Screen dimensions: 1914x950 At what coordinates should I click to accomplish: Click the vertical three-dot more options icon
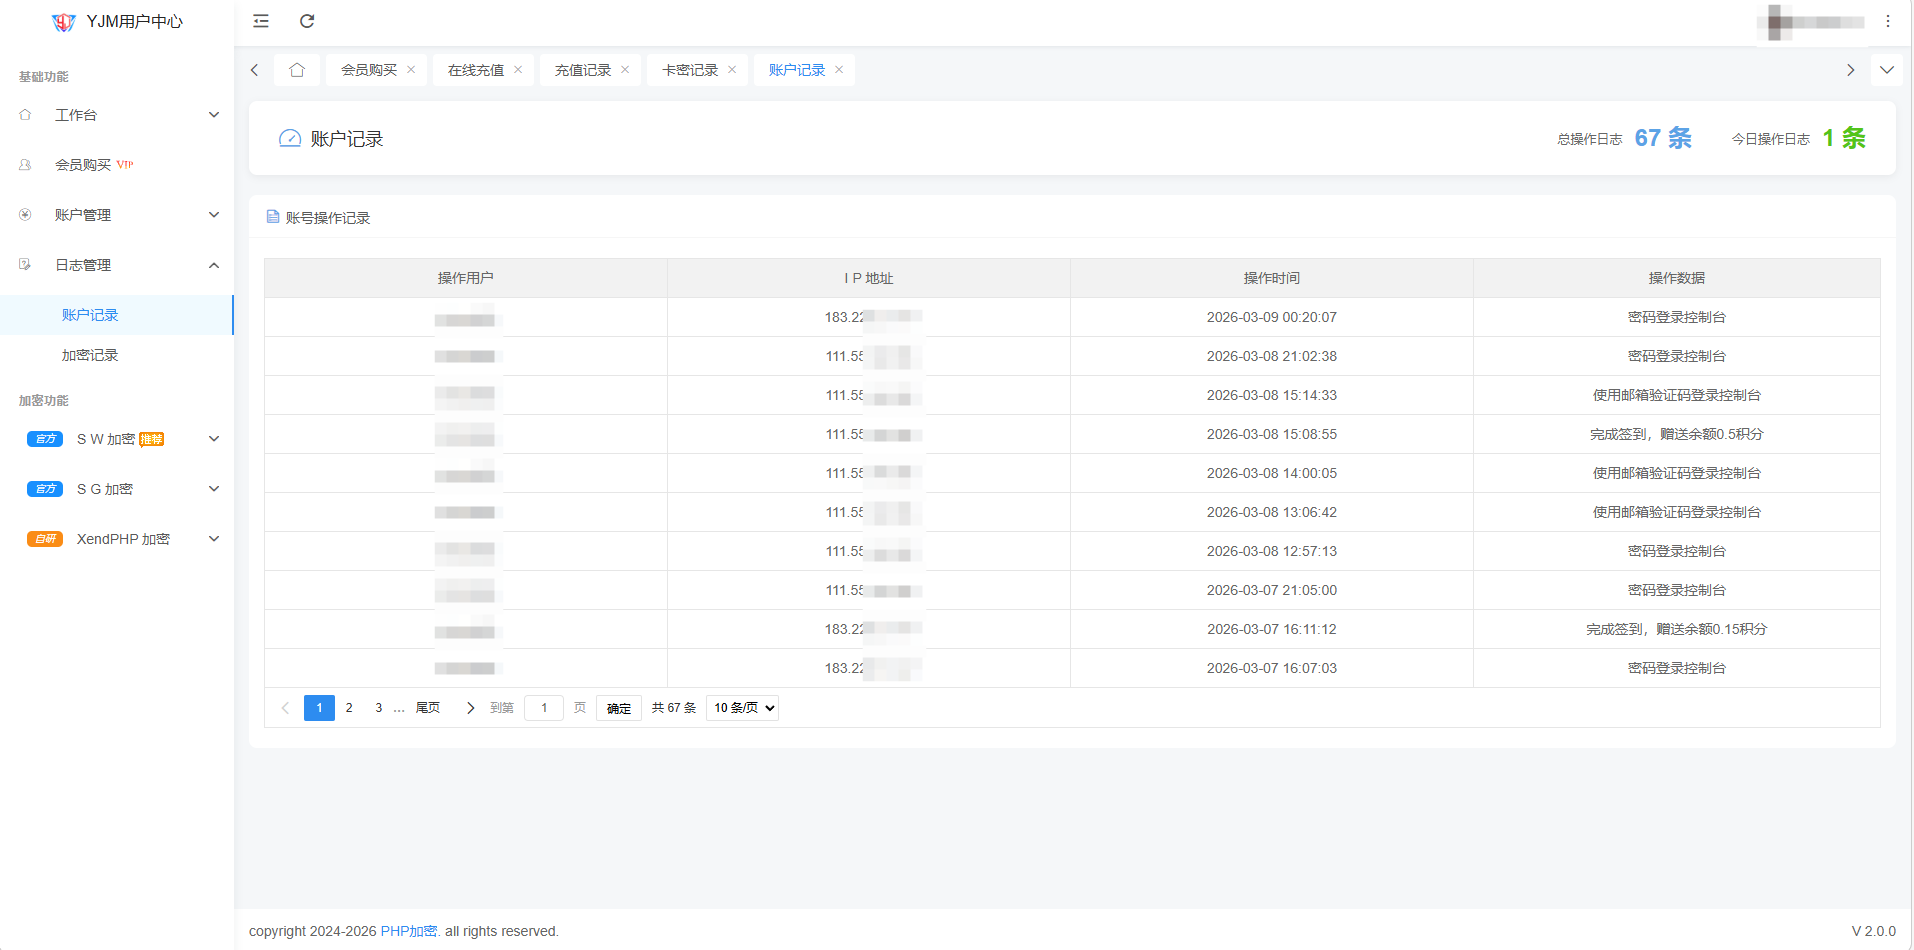[x=1887, y=21]
